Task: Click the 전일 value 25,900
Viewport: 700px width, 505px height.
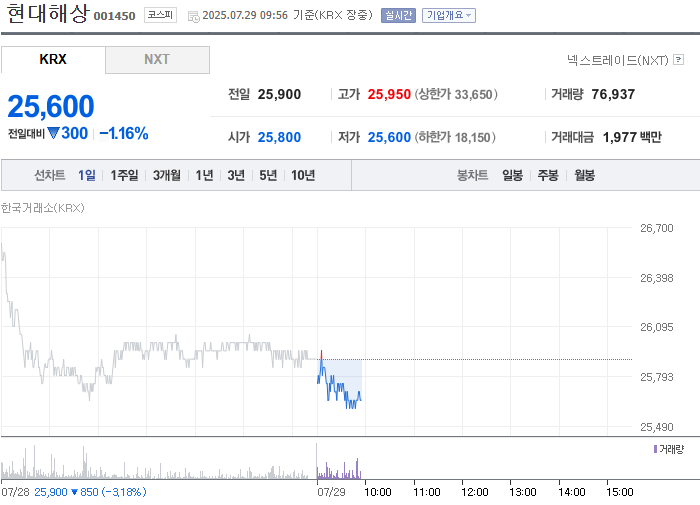Action: pos(279,94)
